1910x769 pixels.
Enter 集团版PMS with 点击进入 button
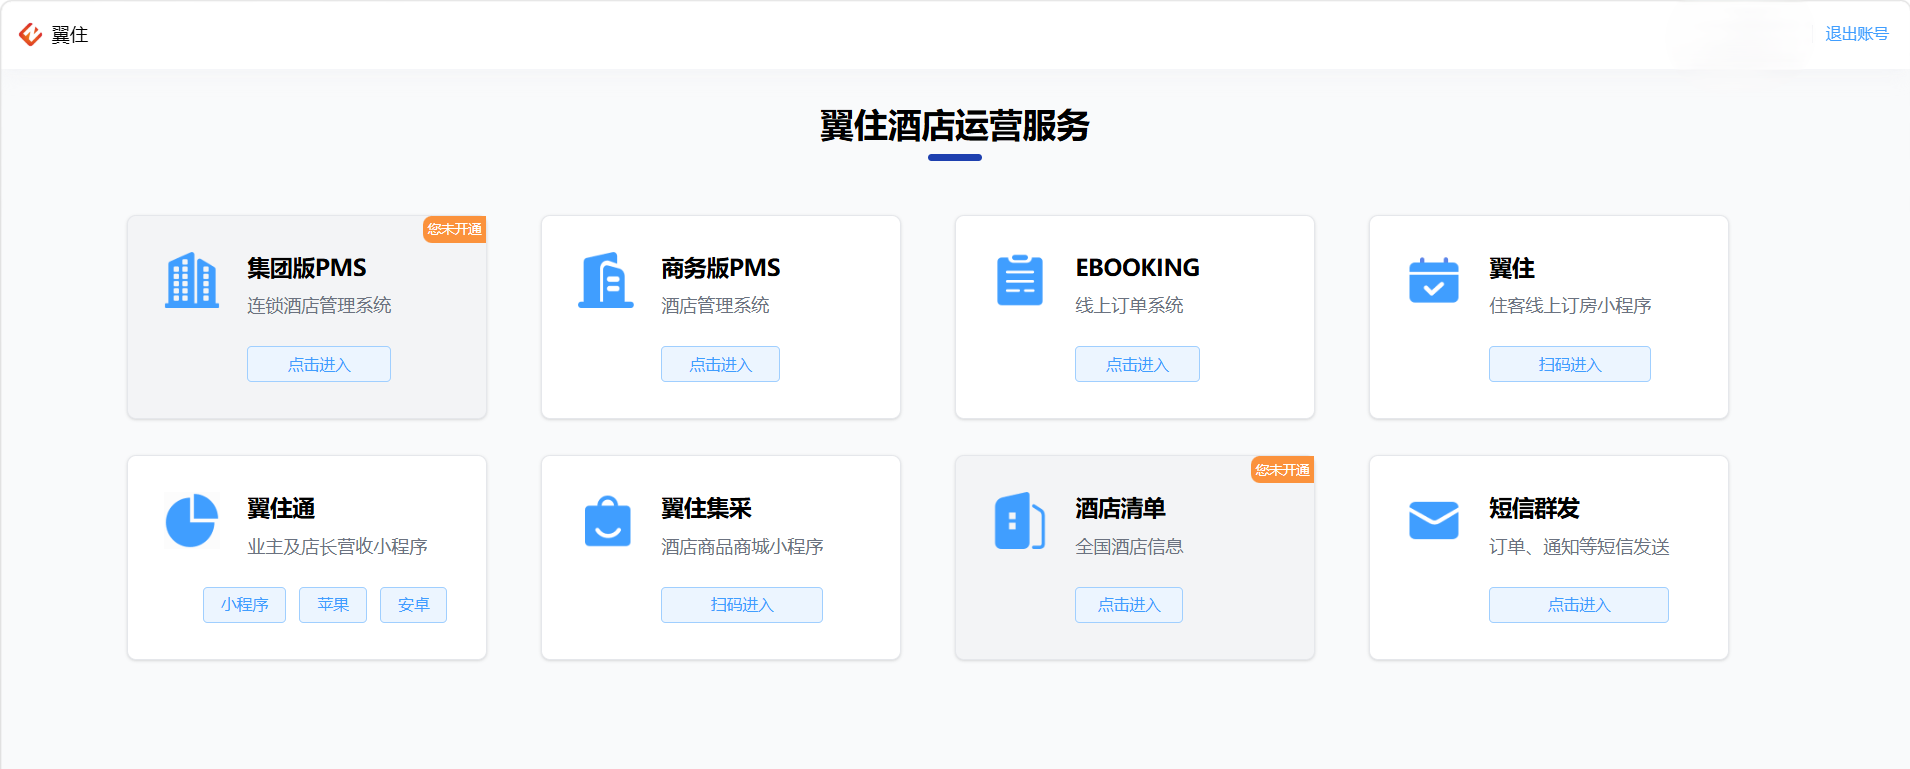click(x=319, y=364)
